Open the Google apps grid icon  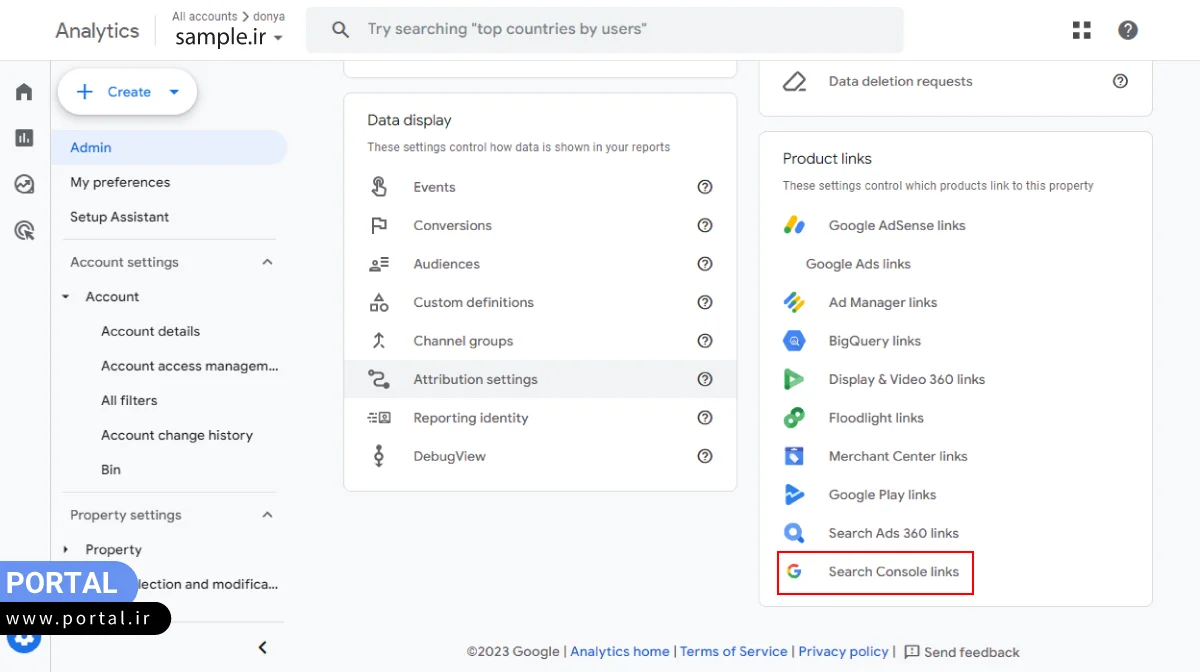tap(1081, 30)
